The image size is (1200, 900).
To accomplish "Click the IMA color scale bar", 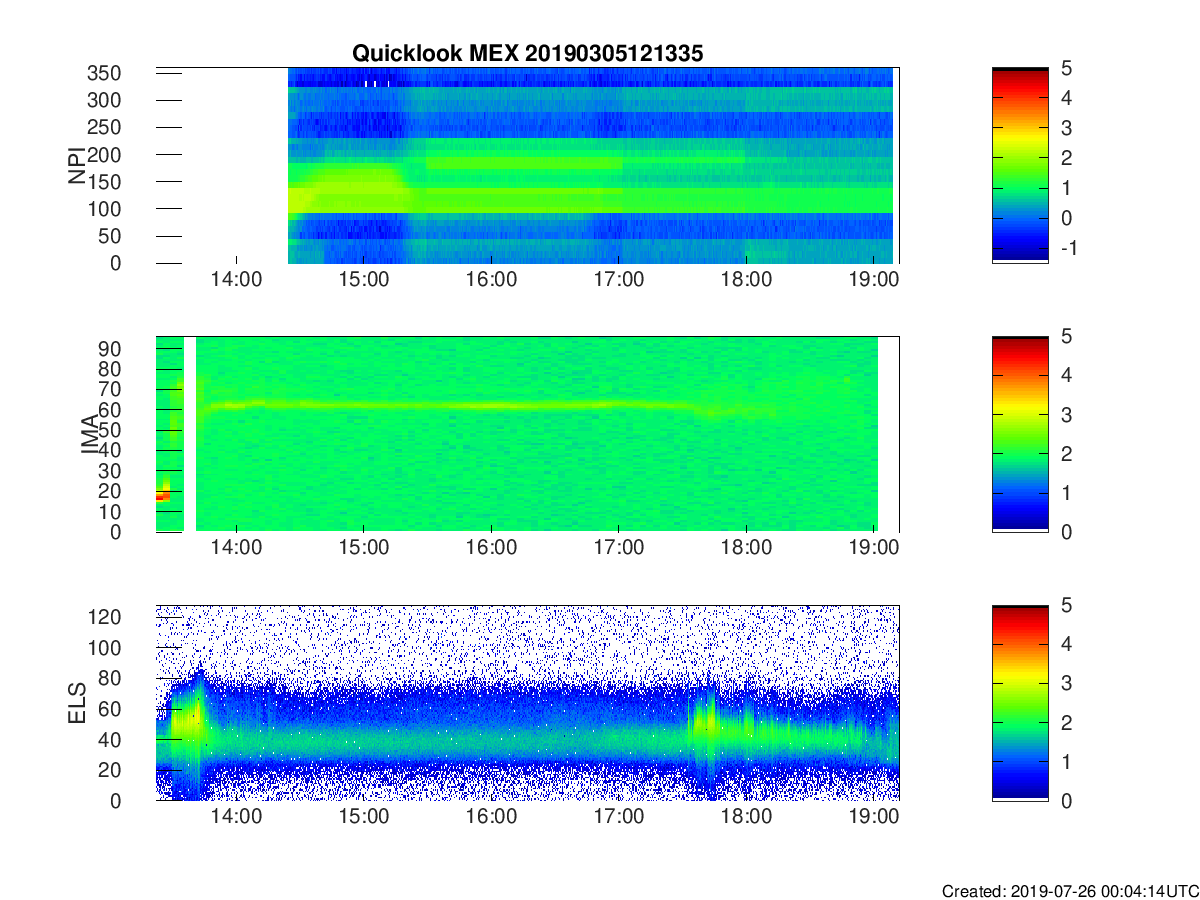I will coord(1020,434).
